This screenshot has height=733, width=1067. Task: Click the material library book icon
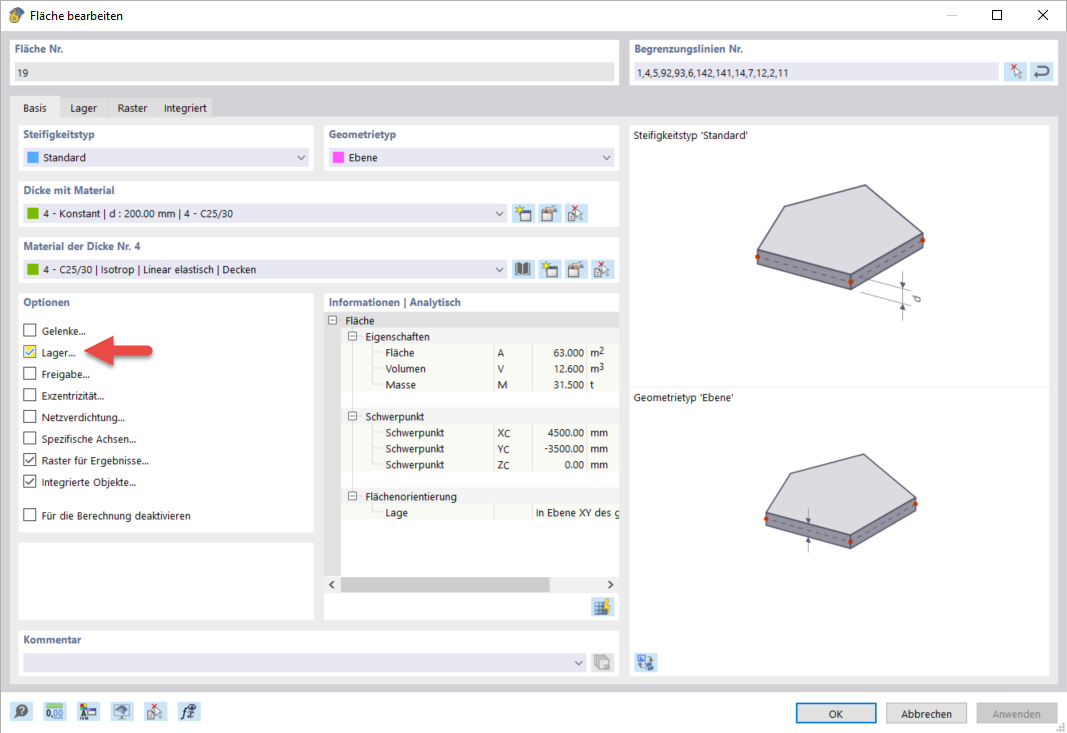(x=523, y=270)
